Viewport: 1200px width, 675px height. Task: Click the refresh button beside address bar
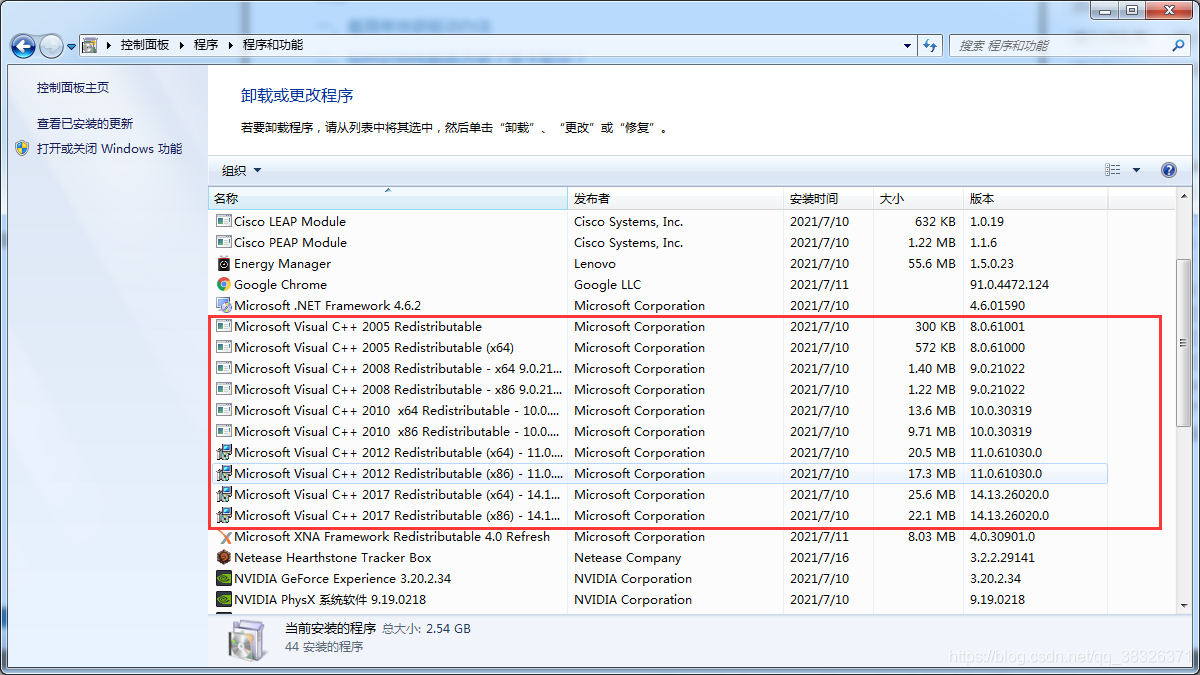[x=931, y=45]
